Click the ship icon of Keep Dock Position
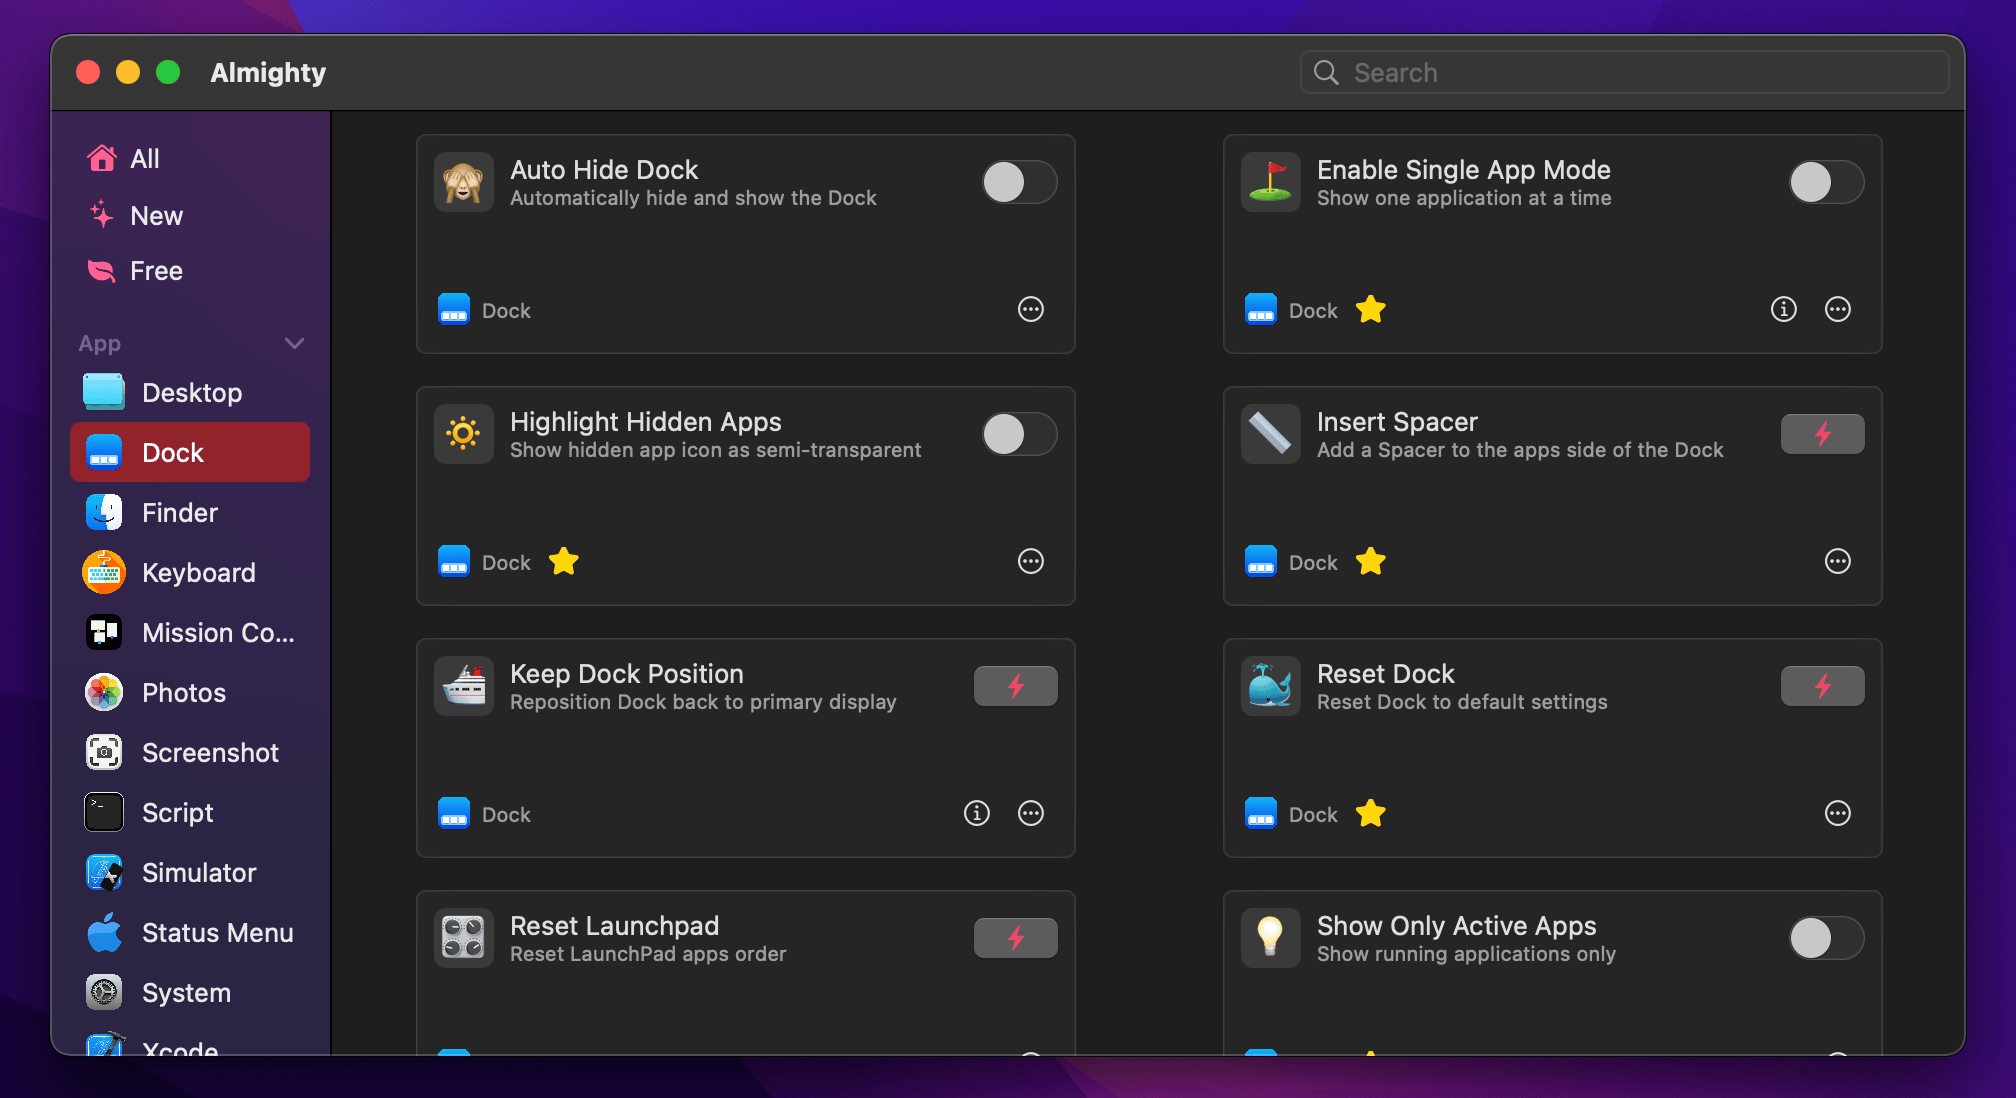Image resolution: width=2016 pixels, height=1098 pixels. [x=464, y=686]
